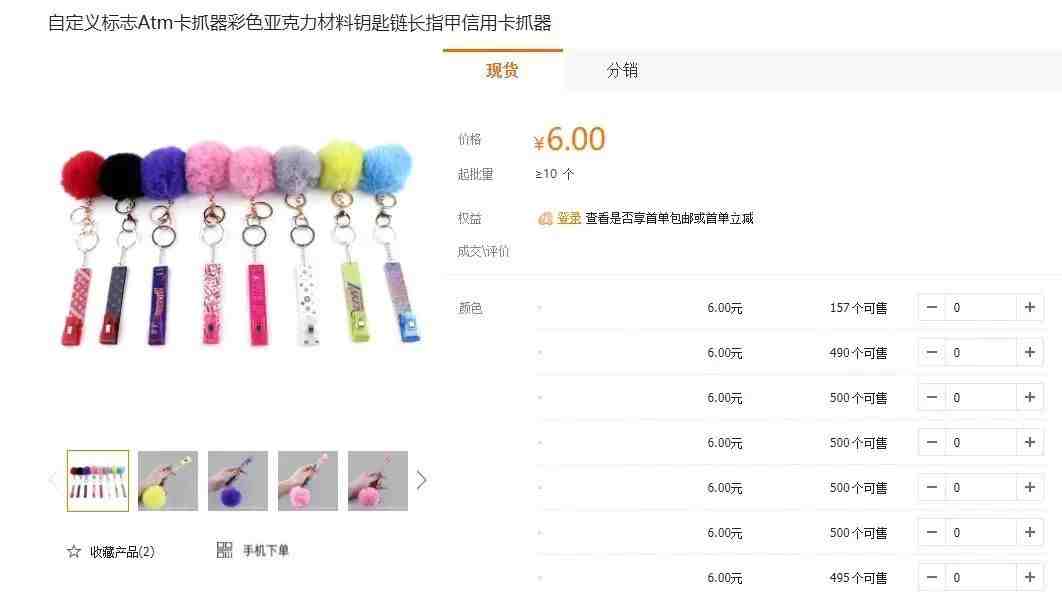Increase quantity for the 157 available row

click(1029, 307)
